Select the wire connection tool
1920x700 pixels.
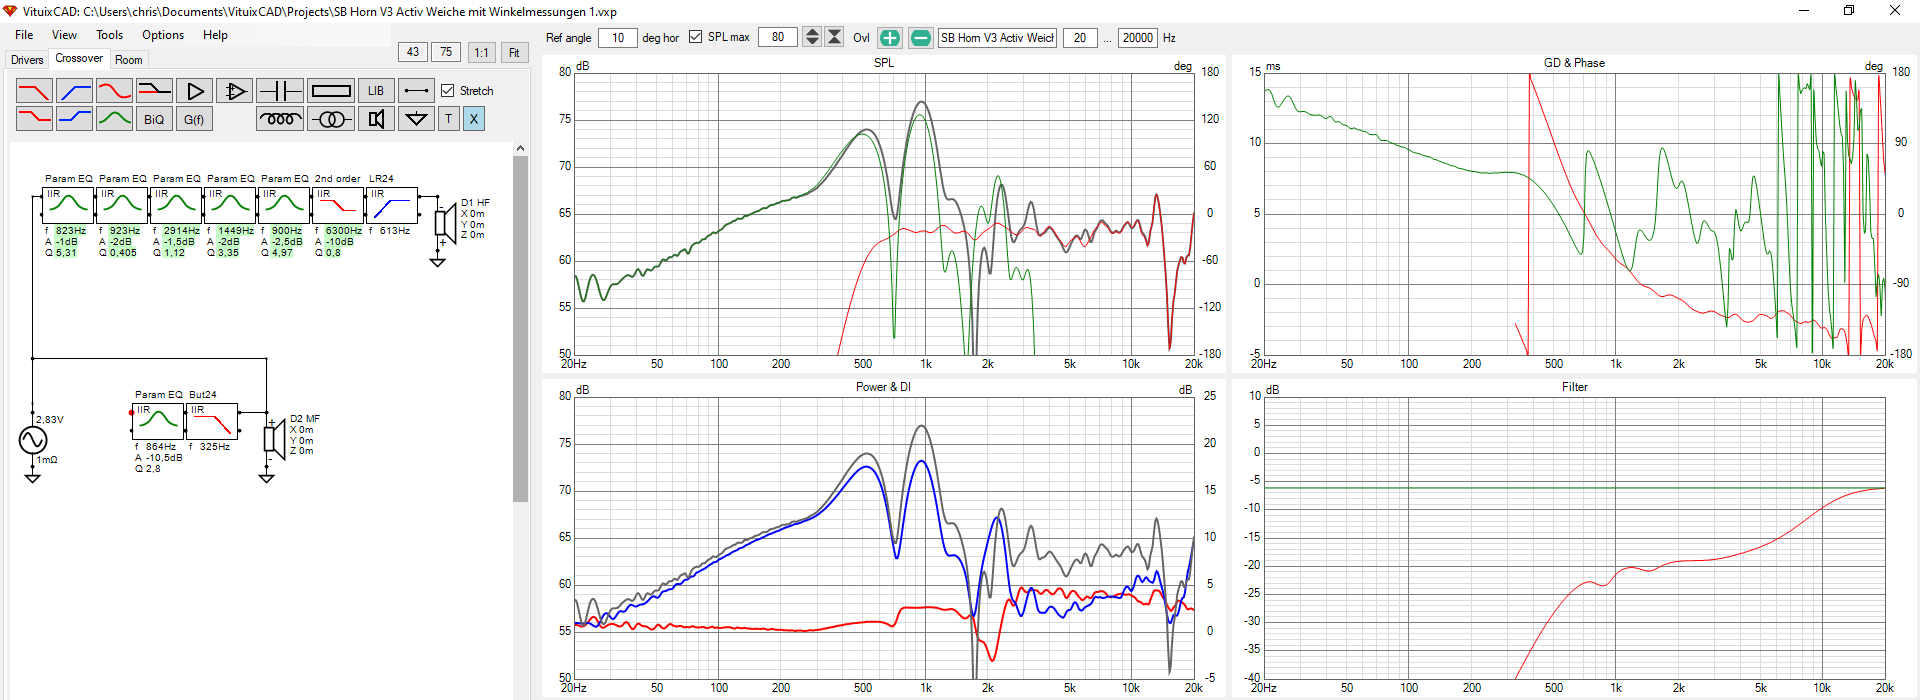[416, 91]
